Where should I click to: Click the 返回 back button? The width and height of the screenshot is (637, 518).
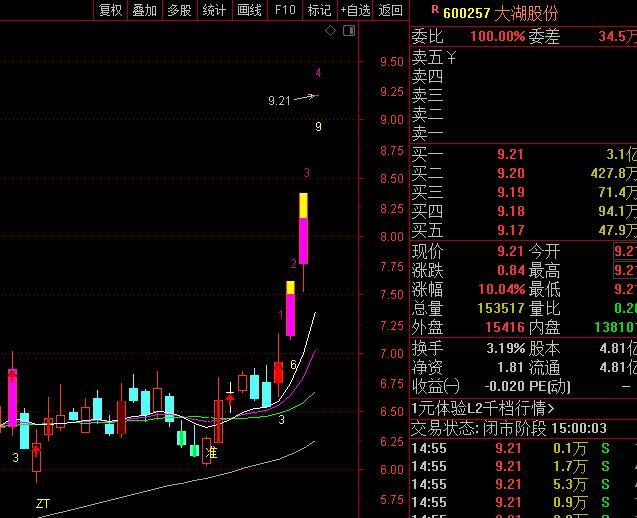[391, 10]
